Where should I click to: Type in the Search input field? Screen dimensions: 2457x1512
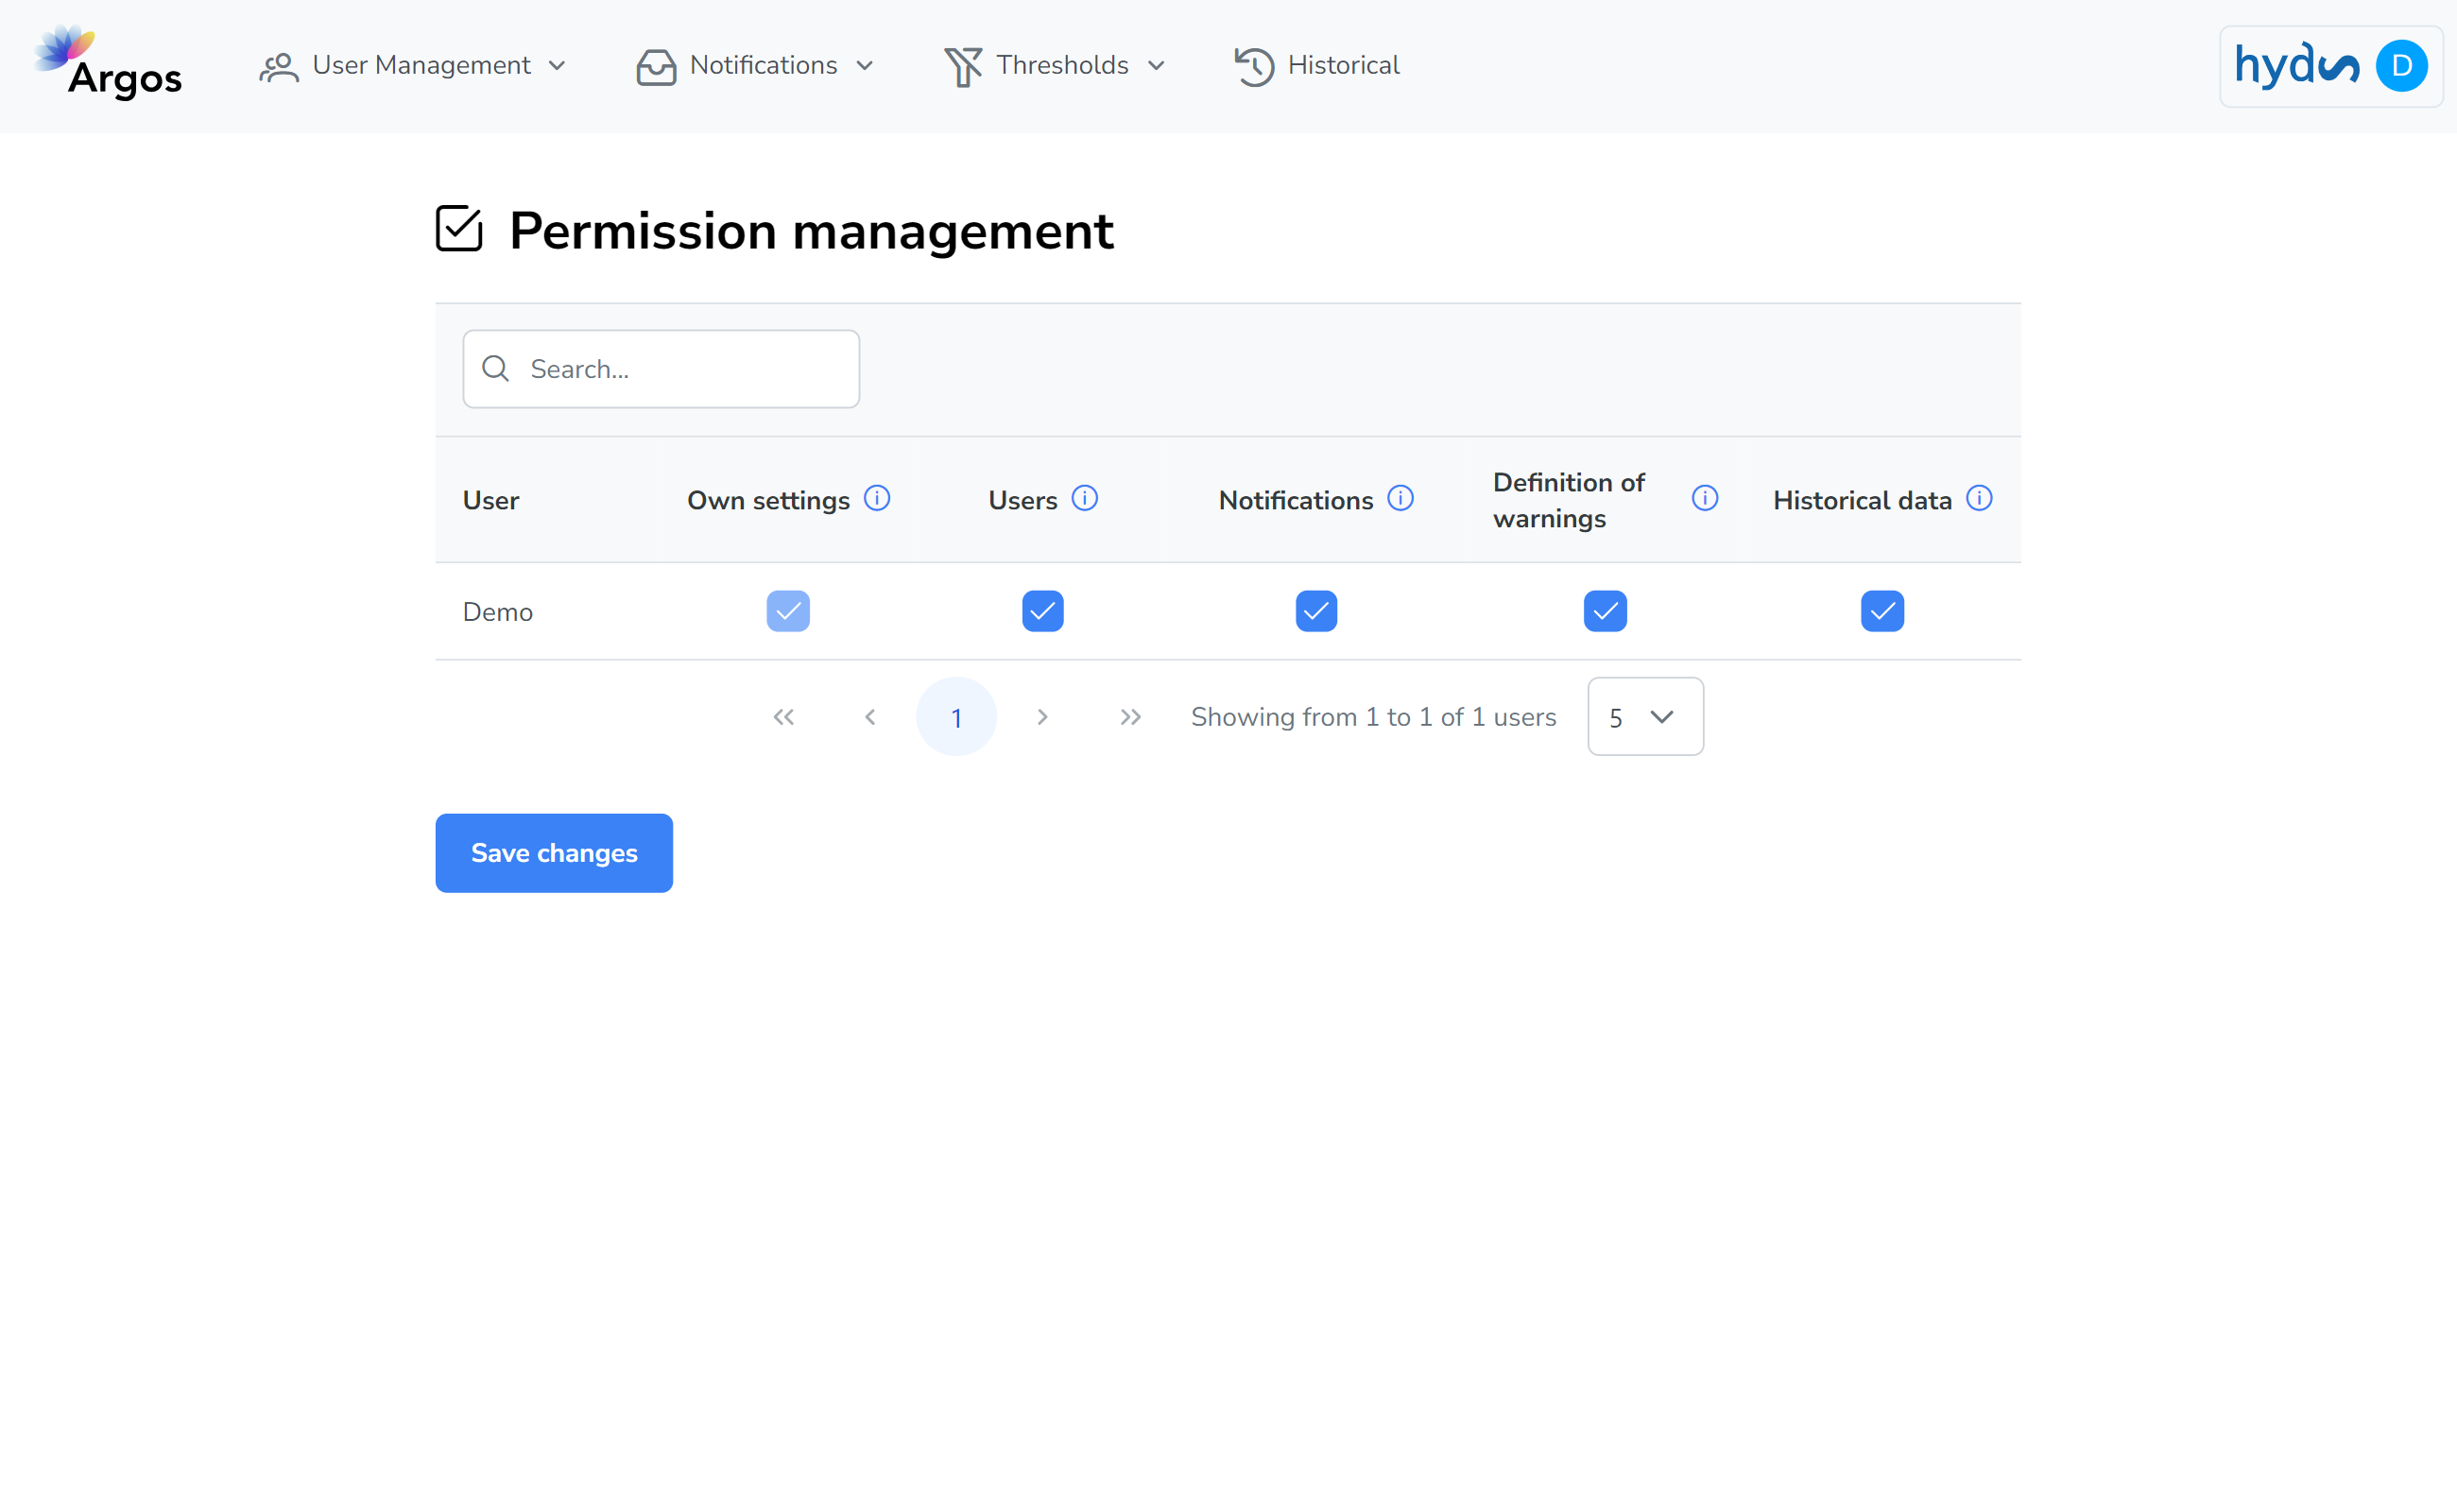(661, 369)
